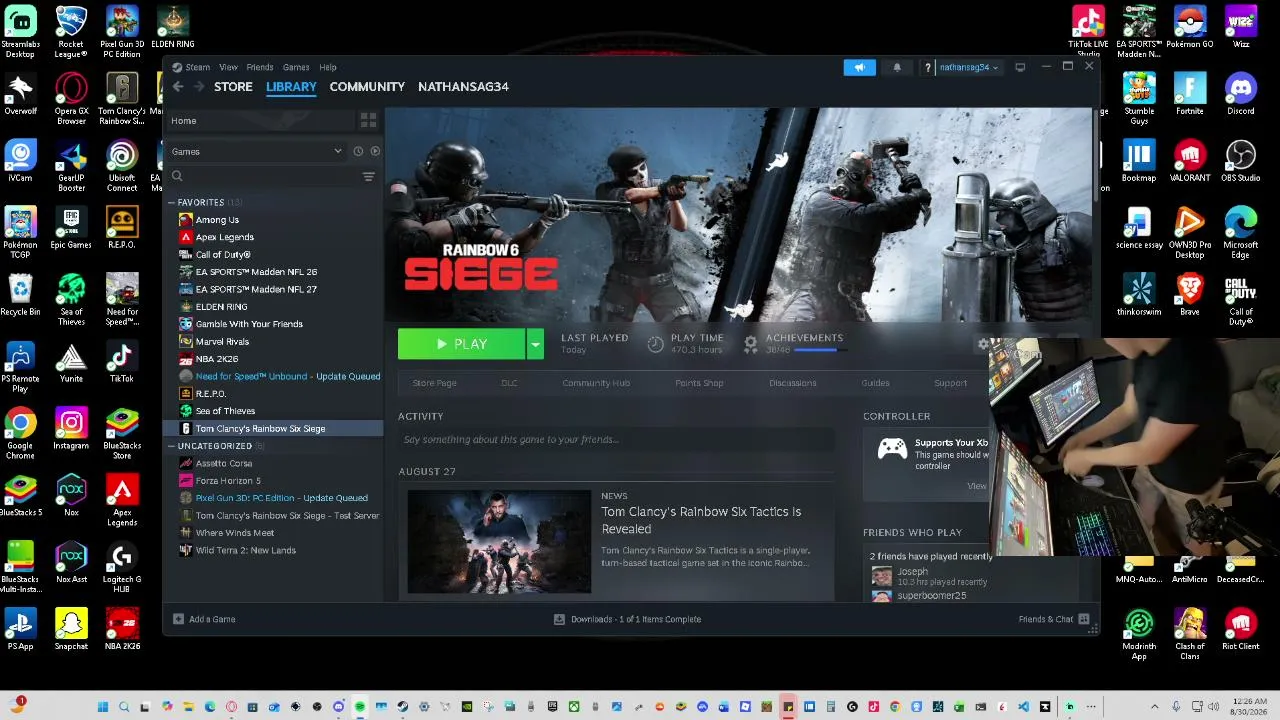
Task: Click the Windows Start button
Action: click(x=102, y=707)
